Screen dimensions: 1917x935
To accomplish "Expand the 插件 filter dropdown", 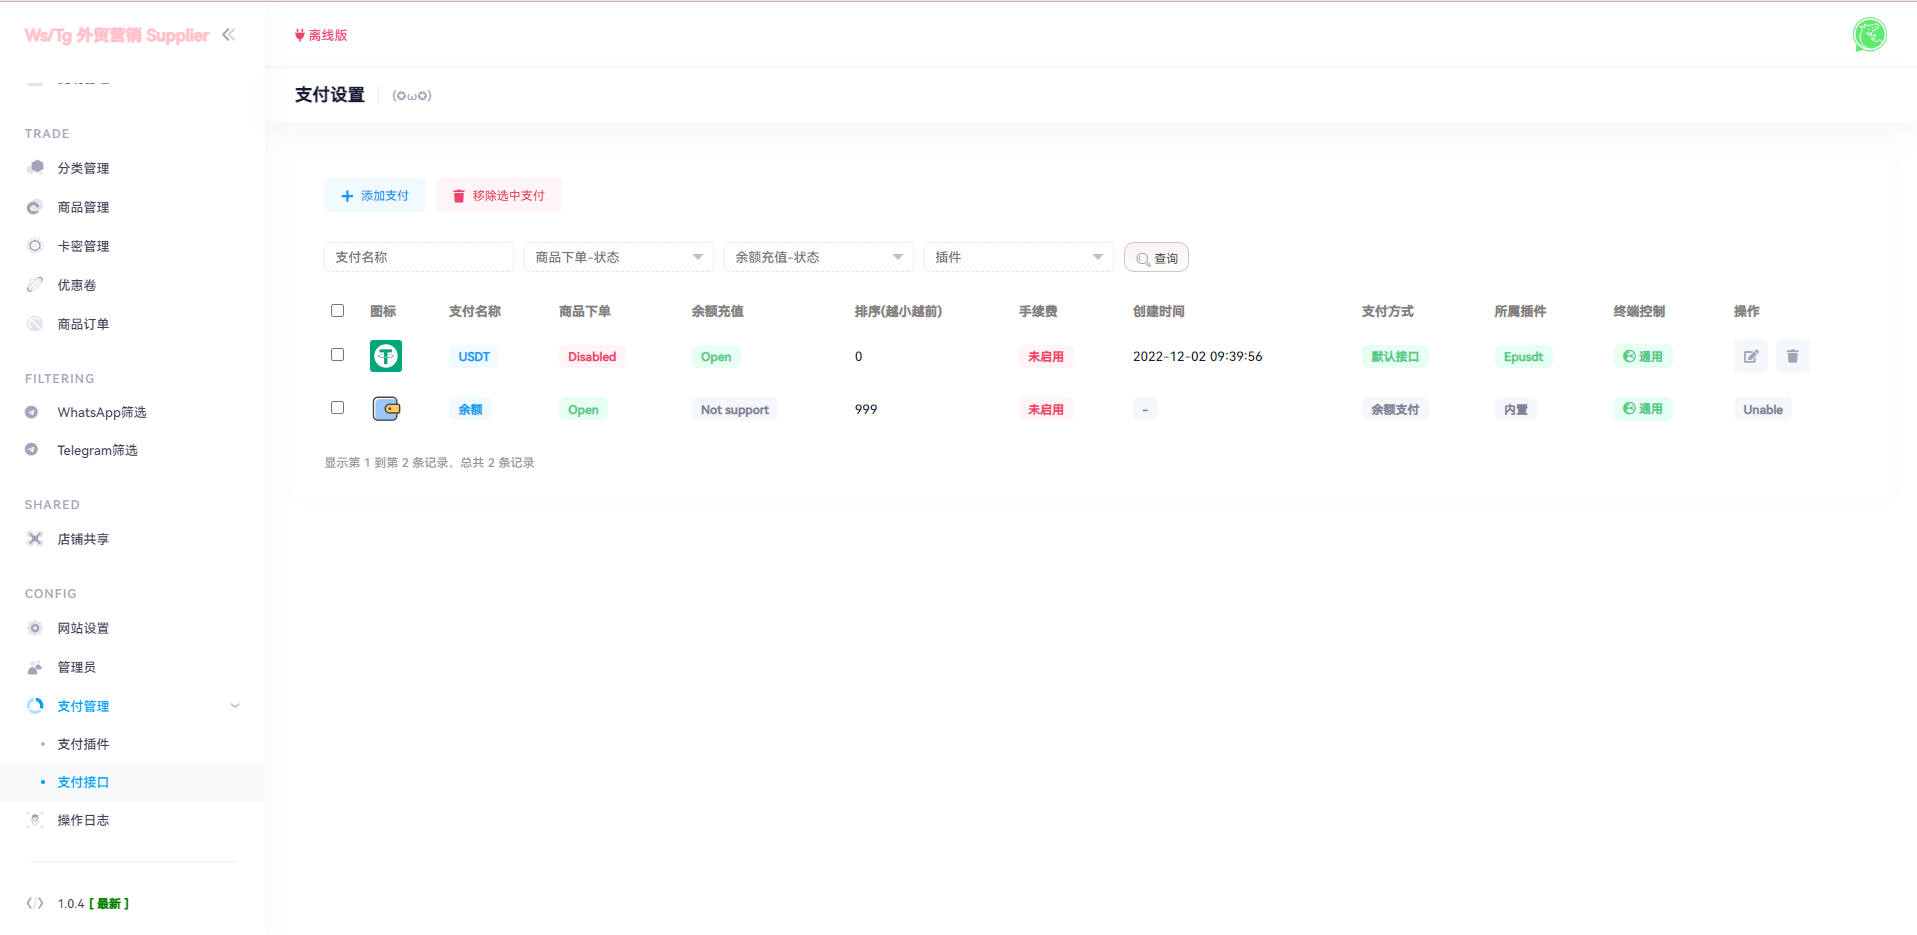I will coord(1017,257).
